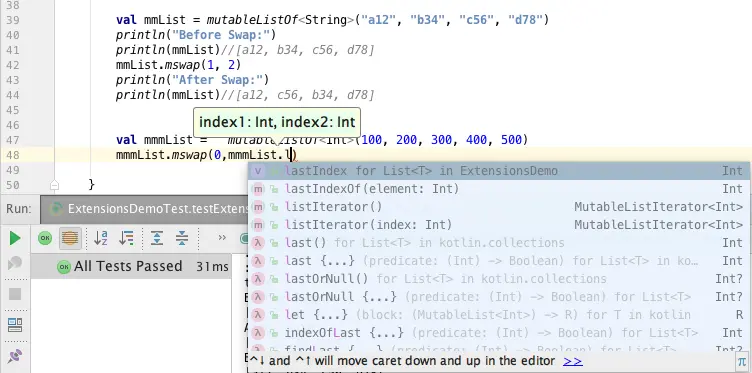Toggle Show Ignored tests filter button
The image size is (752, 373).
tap(70, 238)
